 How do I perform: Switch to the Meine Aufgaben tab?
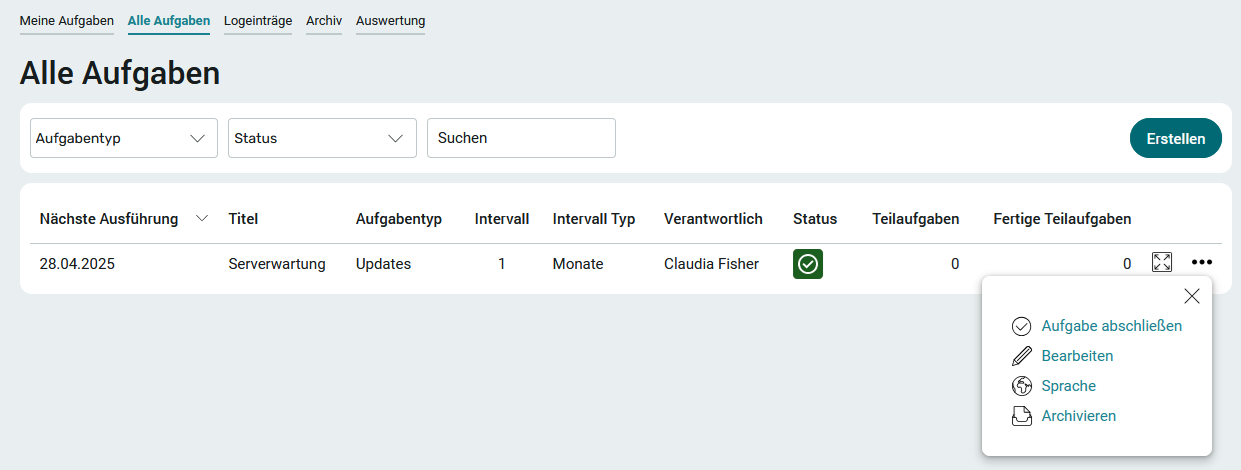point(67,21)
